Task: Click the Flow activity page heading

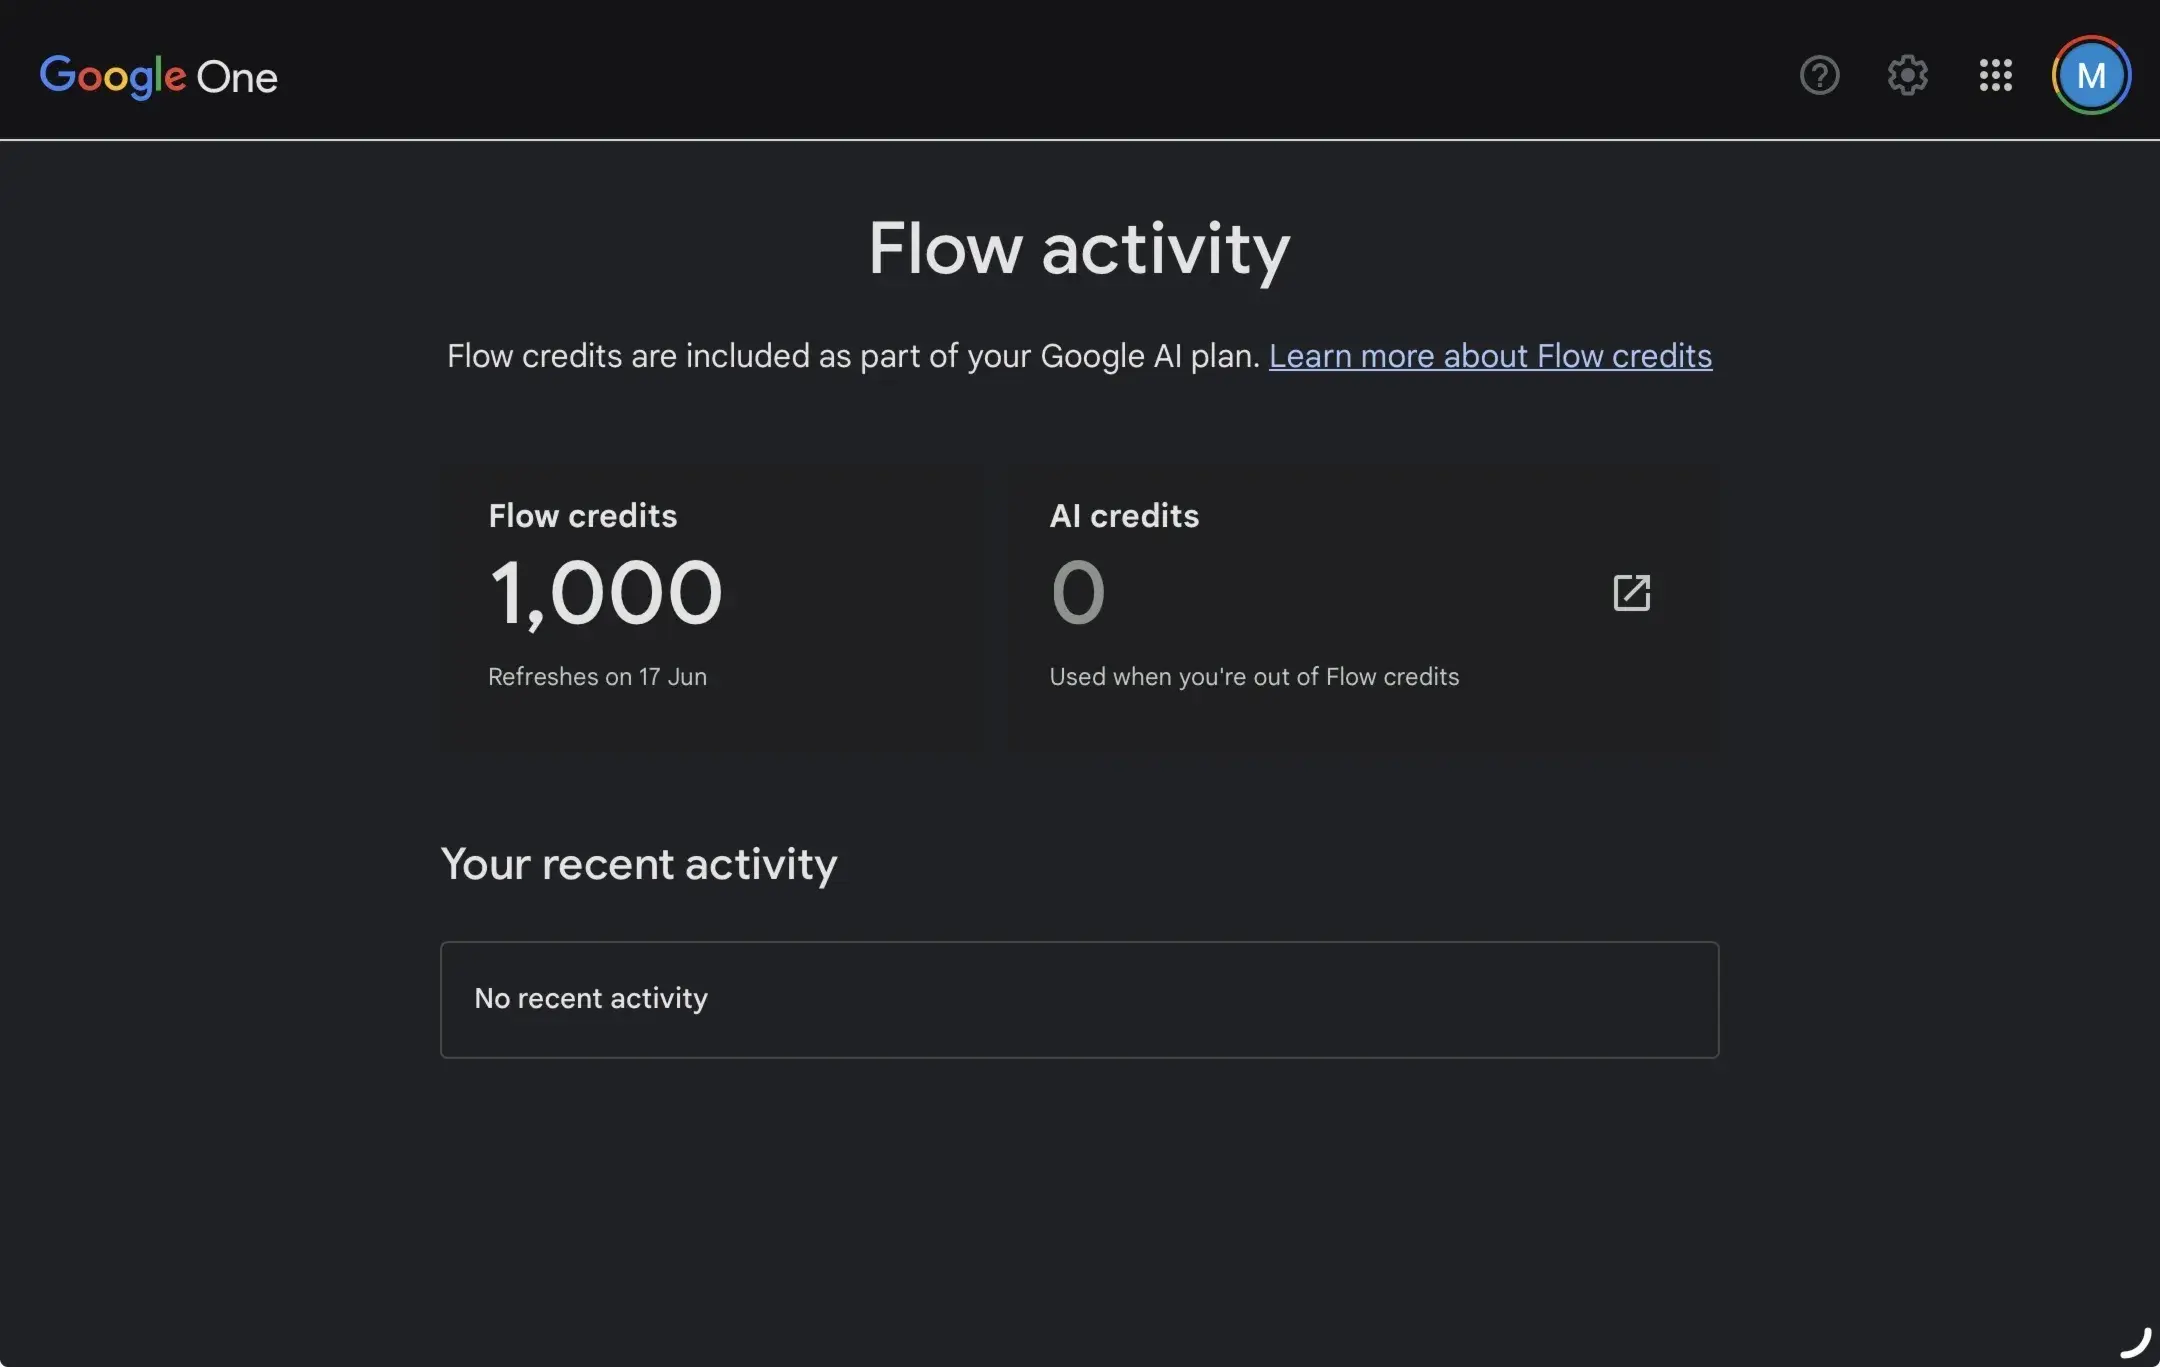Action: click(x=1079, y=249)
